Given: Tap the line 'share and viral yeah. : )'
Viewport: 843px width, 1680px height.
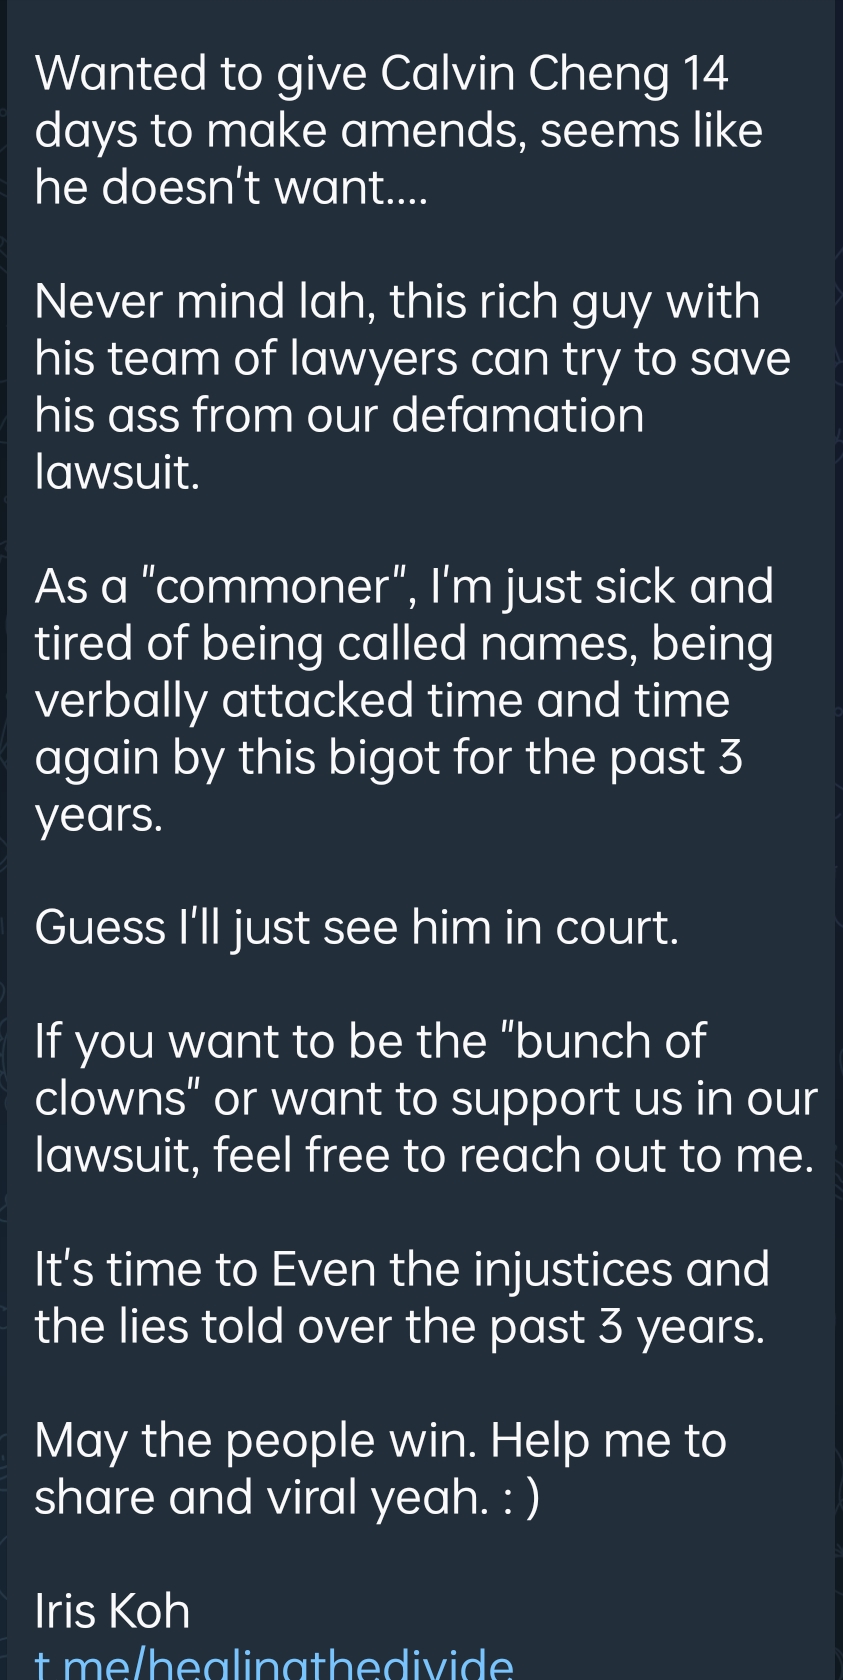Looking at the screenshot, I should click(x=288, y=1498).
